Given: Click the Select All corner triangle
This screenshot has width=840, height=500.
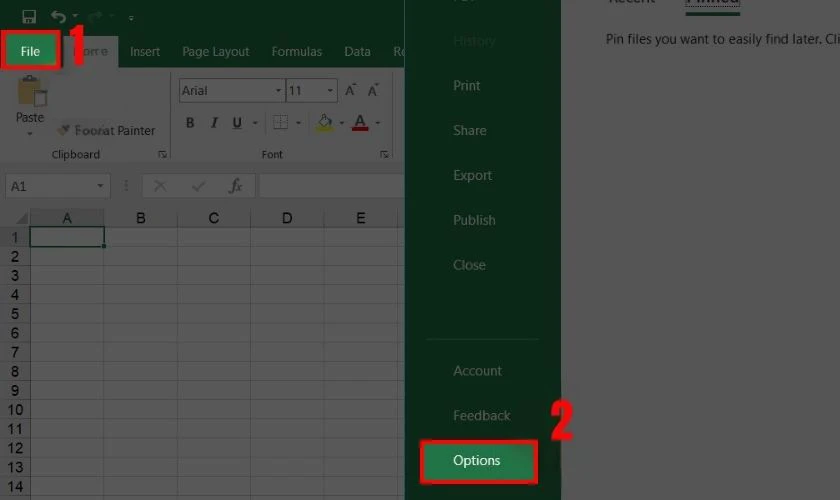Looking at the screenshot, I should [20, 218].
